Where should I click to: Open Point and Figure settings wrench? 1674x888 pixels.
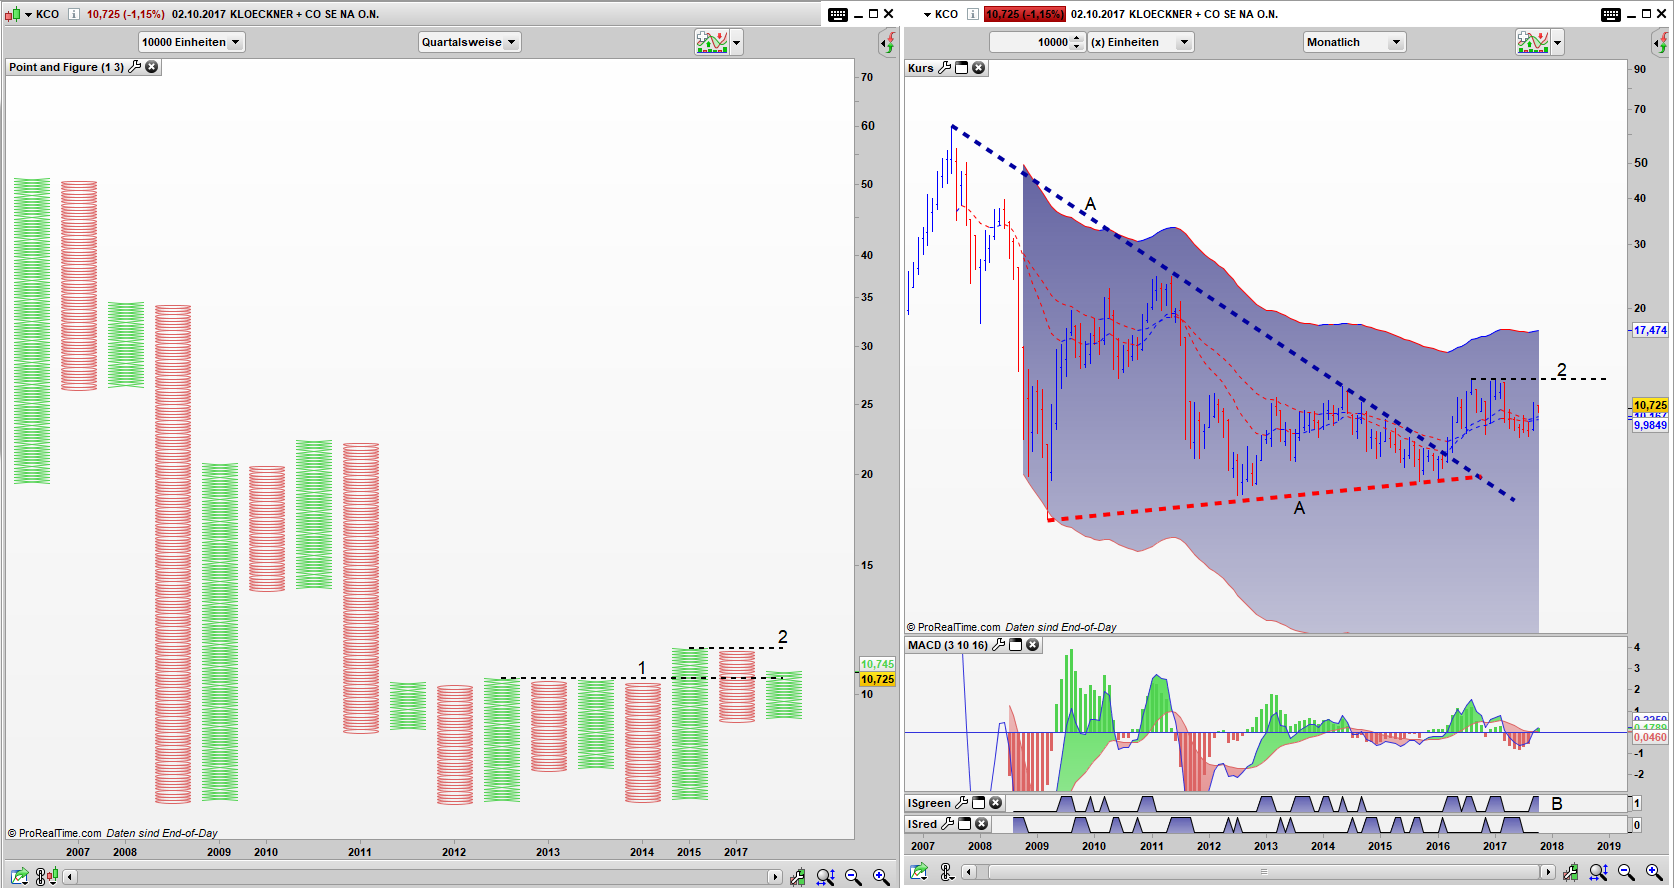point(135,67)
